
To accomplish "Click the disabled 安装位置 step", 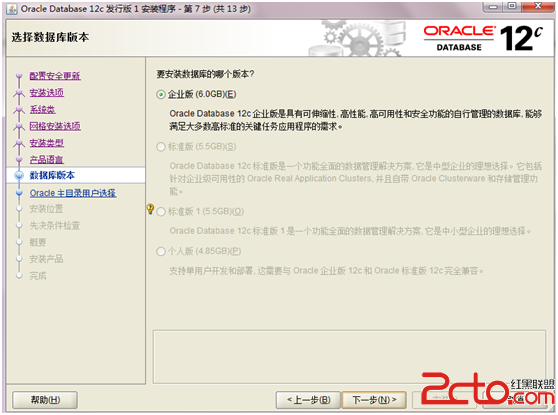I will [46, 209].
